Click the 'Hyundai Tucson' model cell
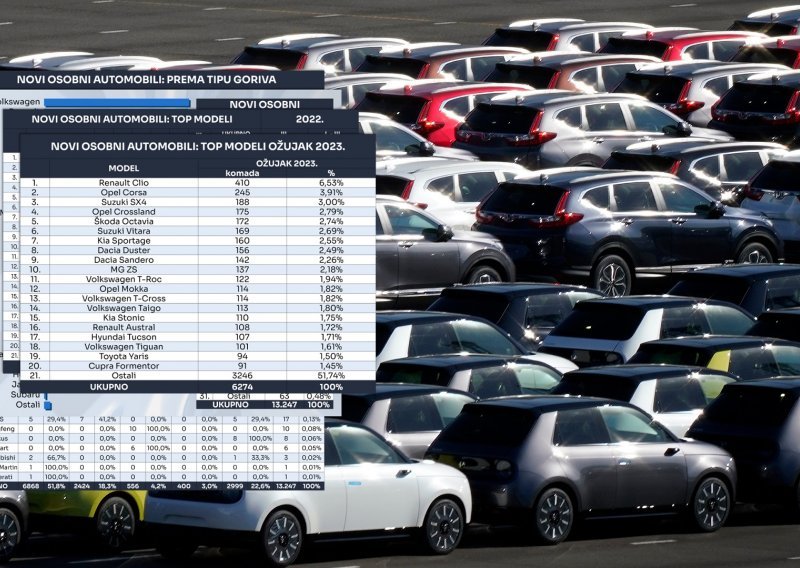This screenshot has height=568, width=800. [123, 337]
